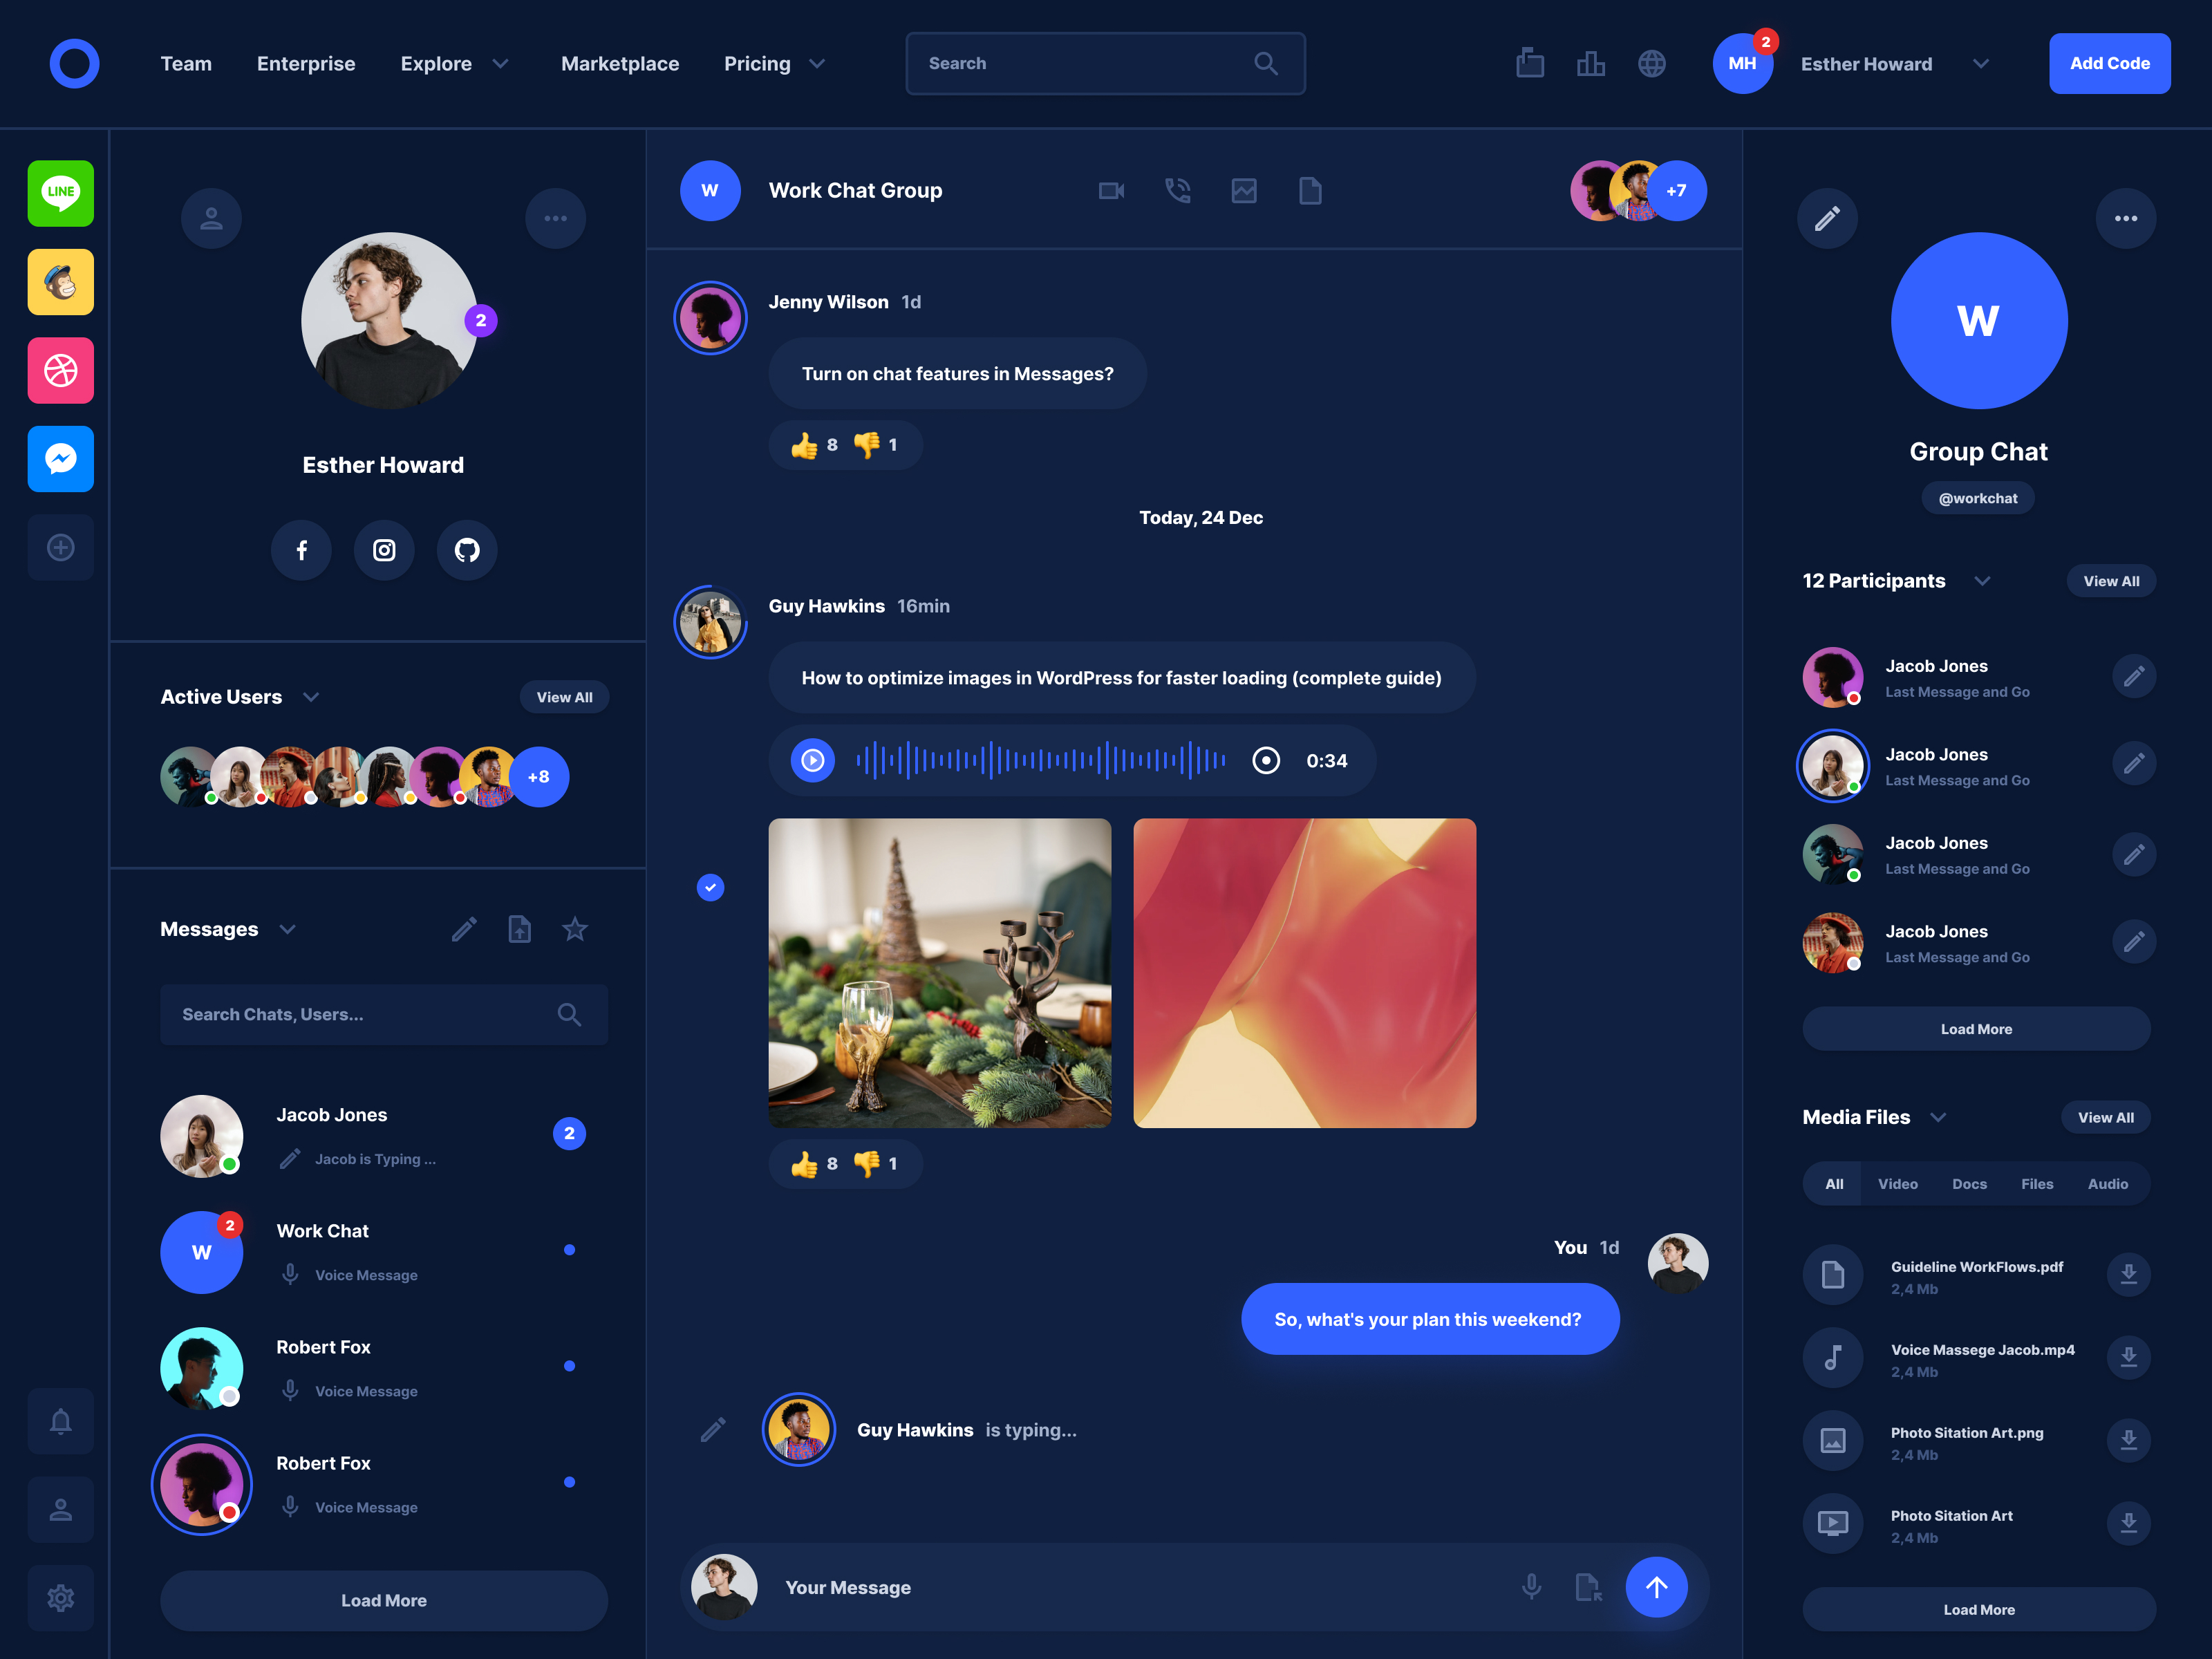
Task: Open the Messenger app shortcut
Action: (x=60, y=459)
